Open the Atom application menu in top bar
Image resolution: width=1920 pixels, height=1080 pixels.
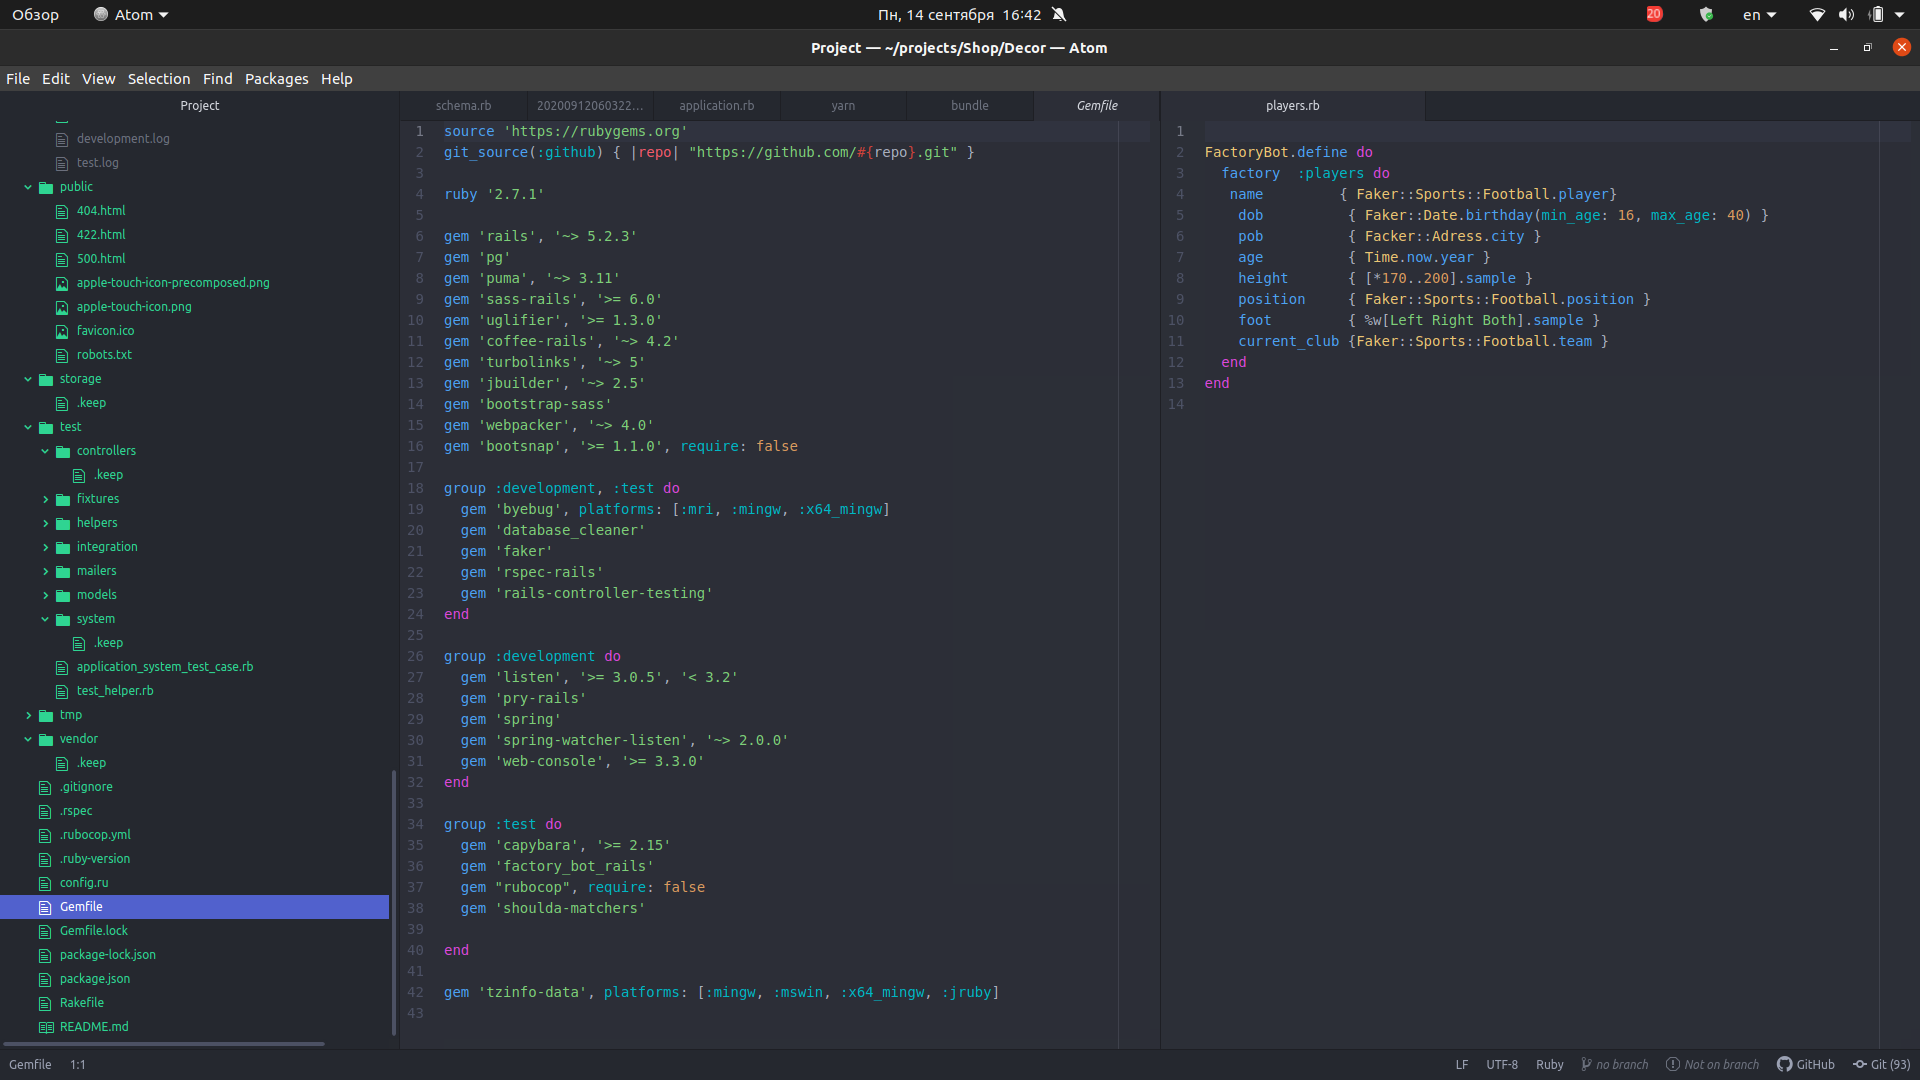coord(131,15)
